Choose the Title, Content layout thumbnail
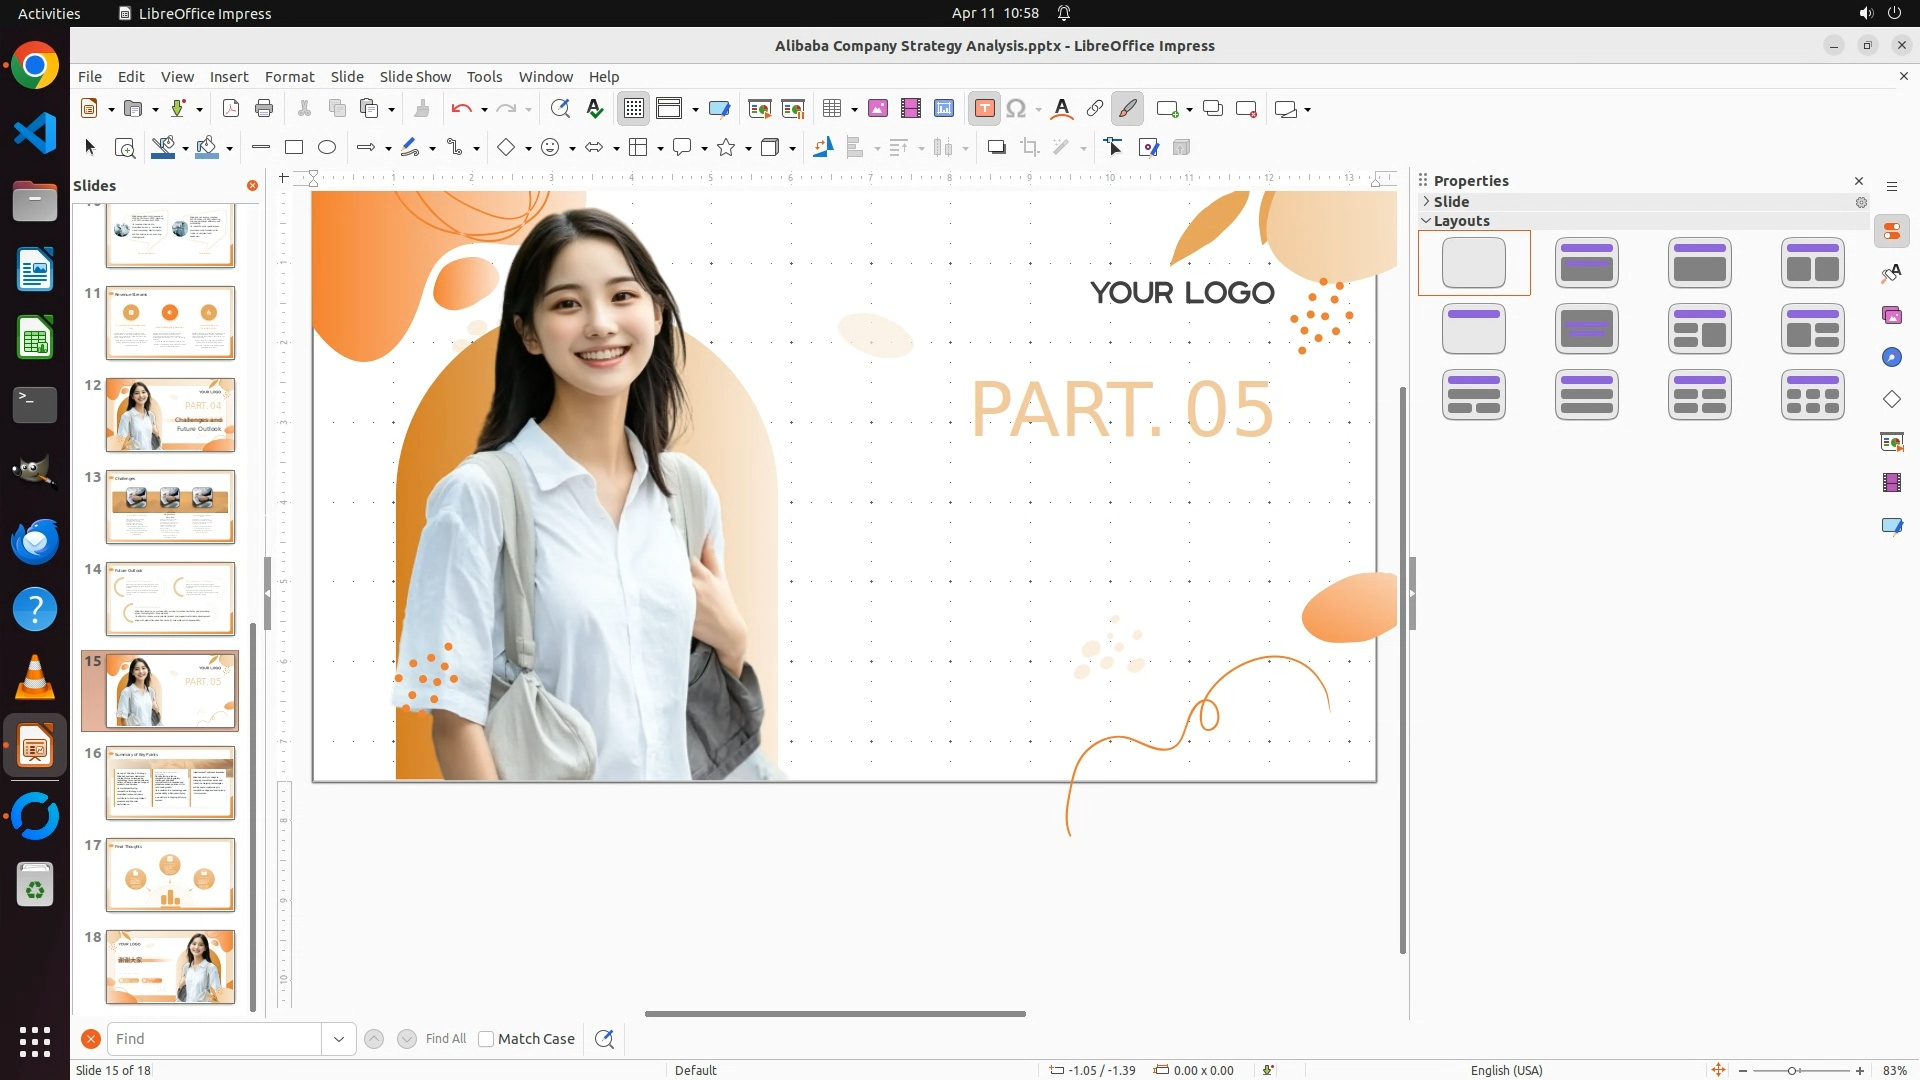 [x=1699, y=263]
